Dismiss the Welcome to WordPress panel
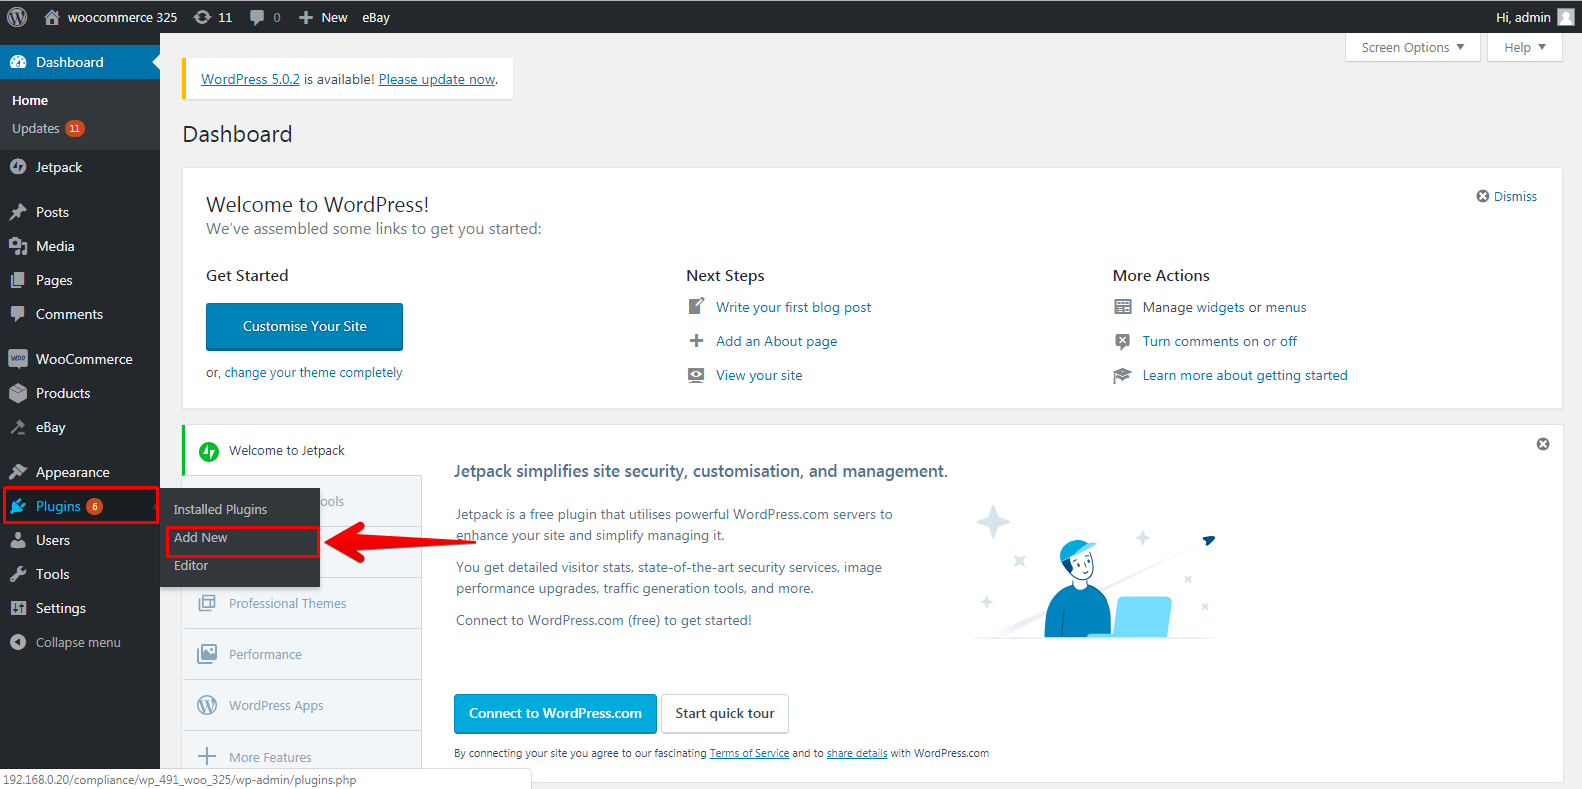The image size is (1582, 789). (x=1507, y=196)
